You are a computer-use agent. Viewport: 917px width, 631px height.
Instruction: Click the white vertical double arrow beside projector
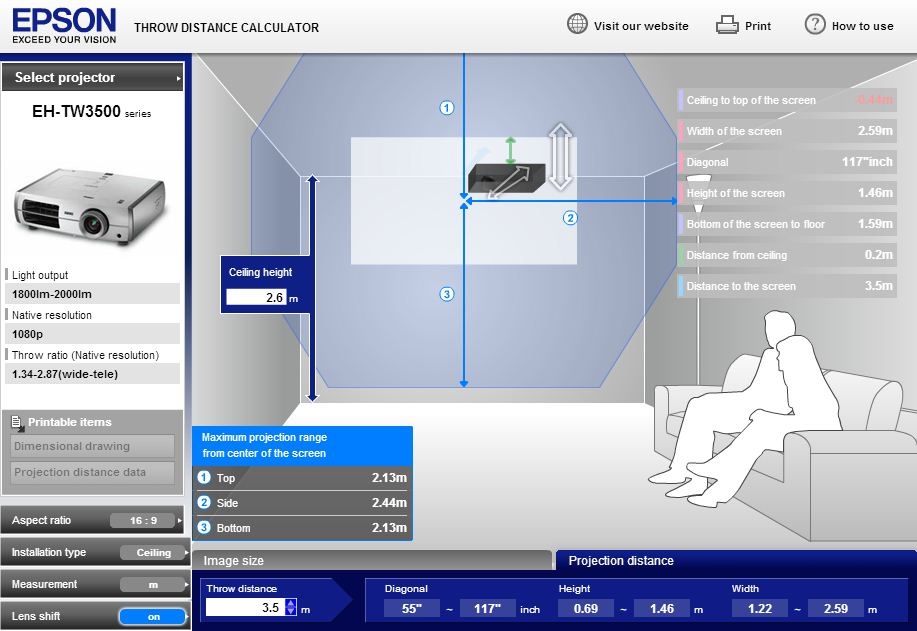pos(560,156)
